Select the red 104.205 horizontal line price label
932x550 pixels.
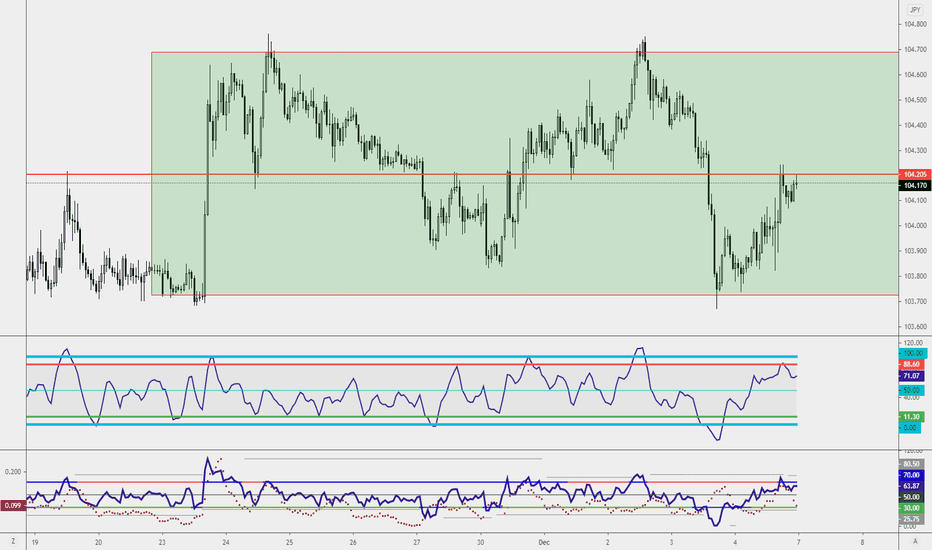pos(915,175)
